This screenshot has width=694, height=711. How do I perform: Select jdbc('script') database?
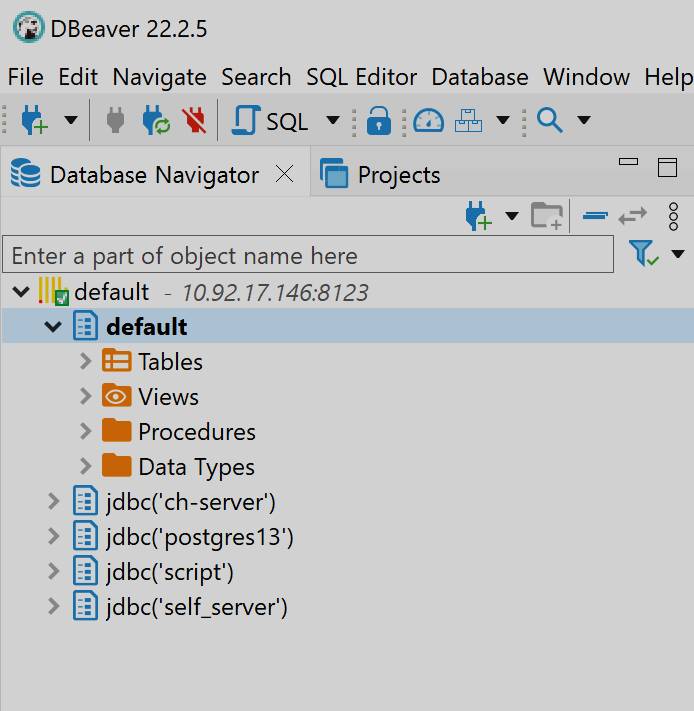[170, 572]
